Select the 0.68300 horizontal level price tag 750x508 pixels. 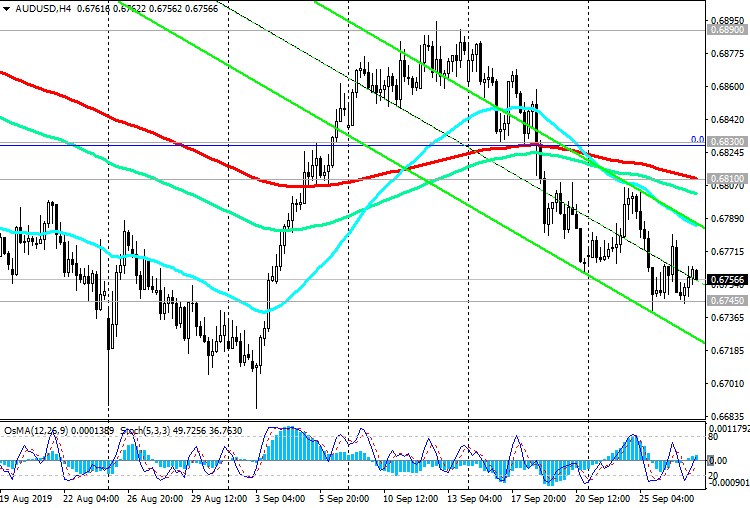click(x=728, y=142)
